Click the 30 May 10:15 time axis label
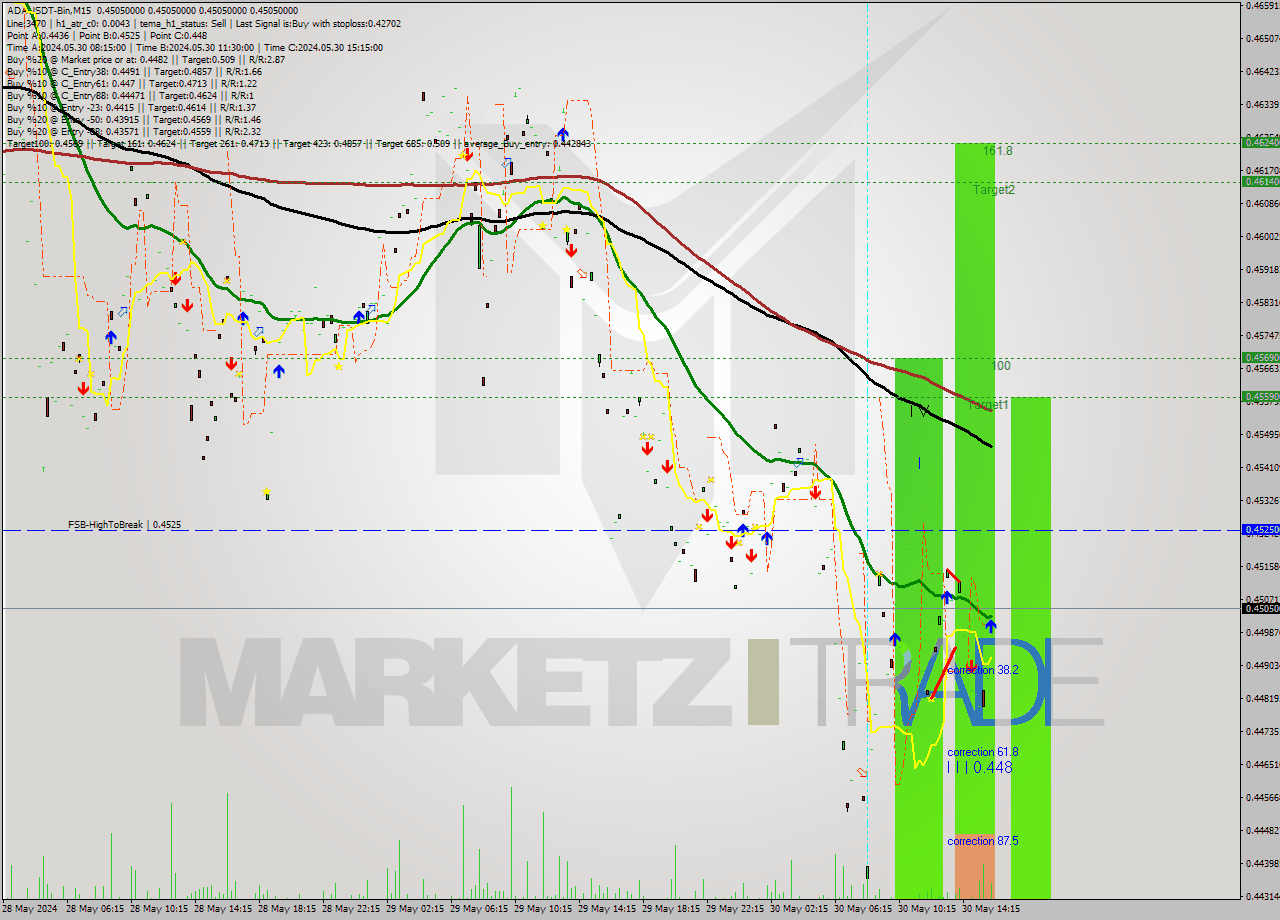The width and height of the screenshot is (1280, 920). click(x=928, y=911)
